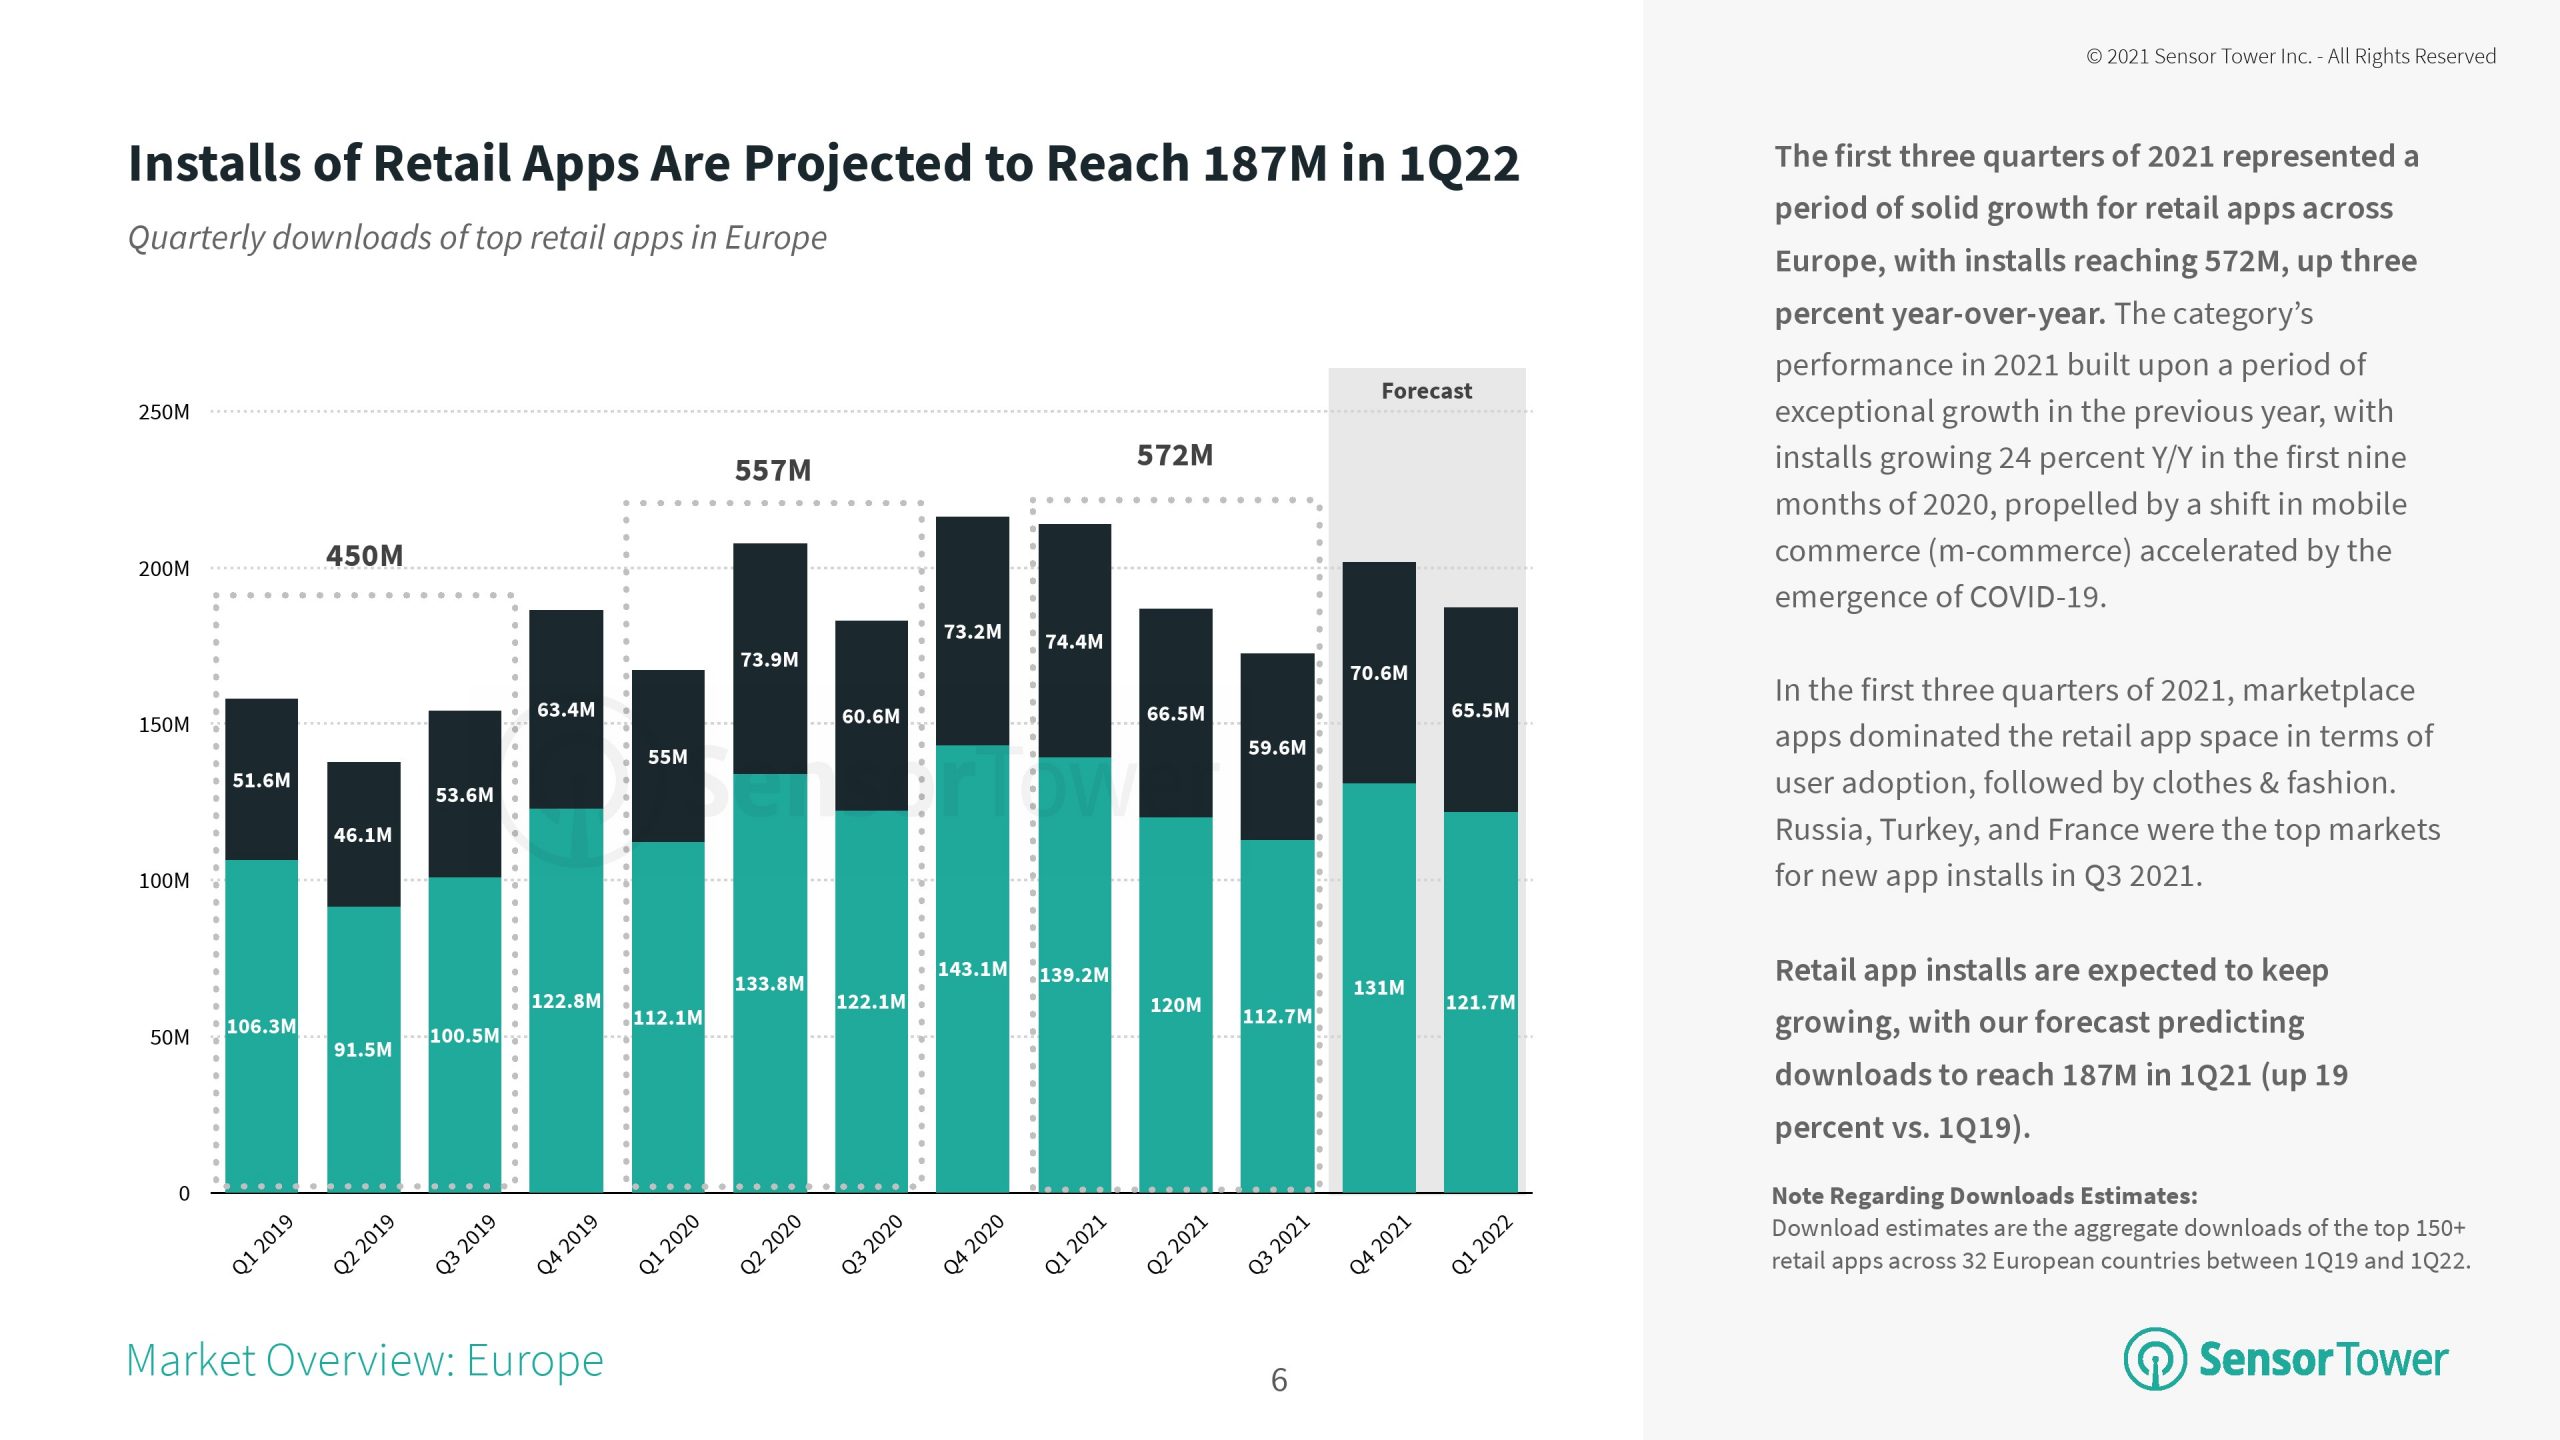This screenshot has height=1440, width=2560.
Task: Click the Market Overview: Europe footer text
Action: (365, 1360)
